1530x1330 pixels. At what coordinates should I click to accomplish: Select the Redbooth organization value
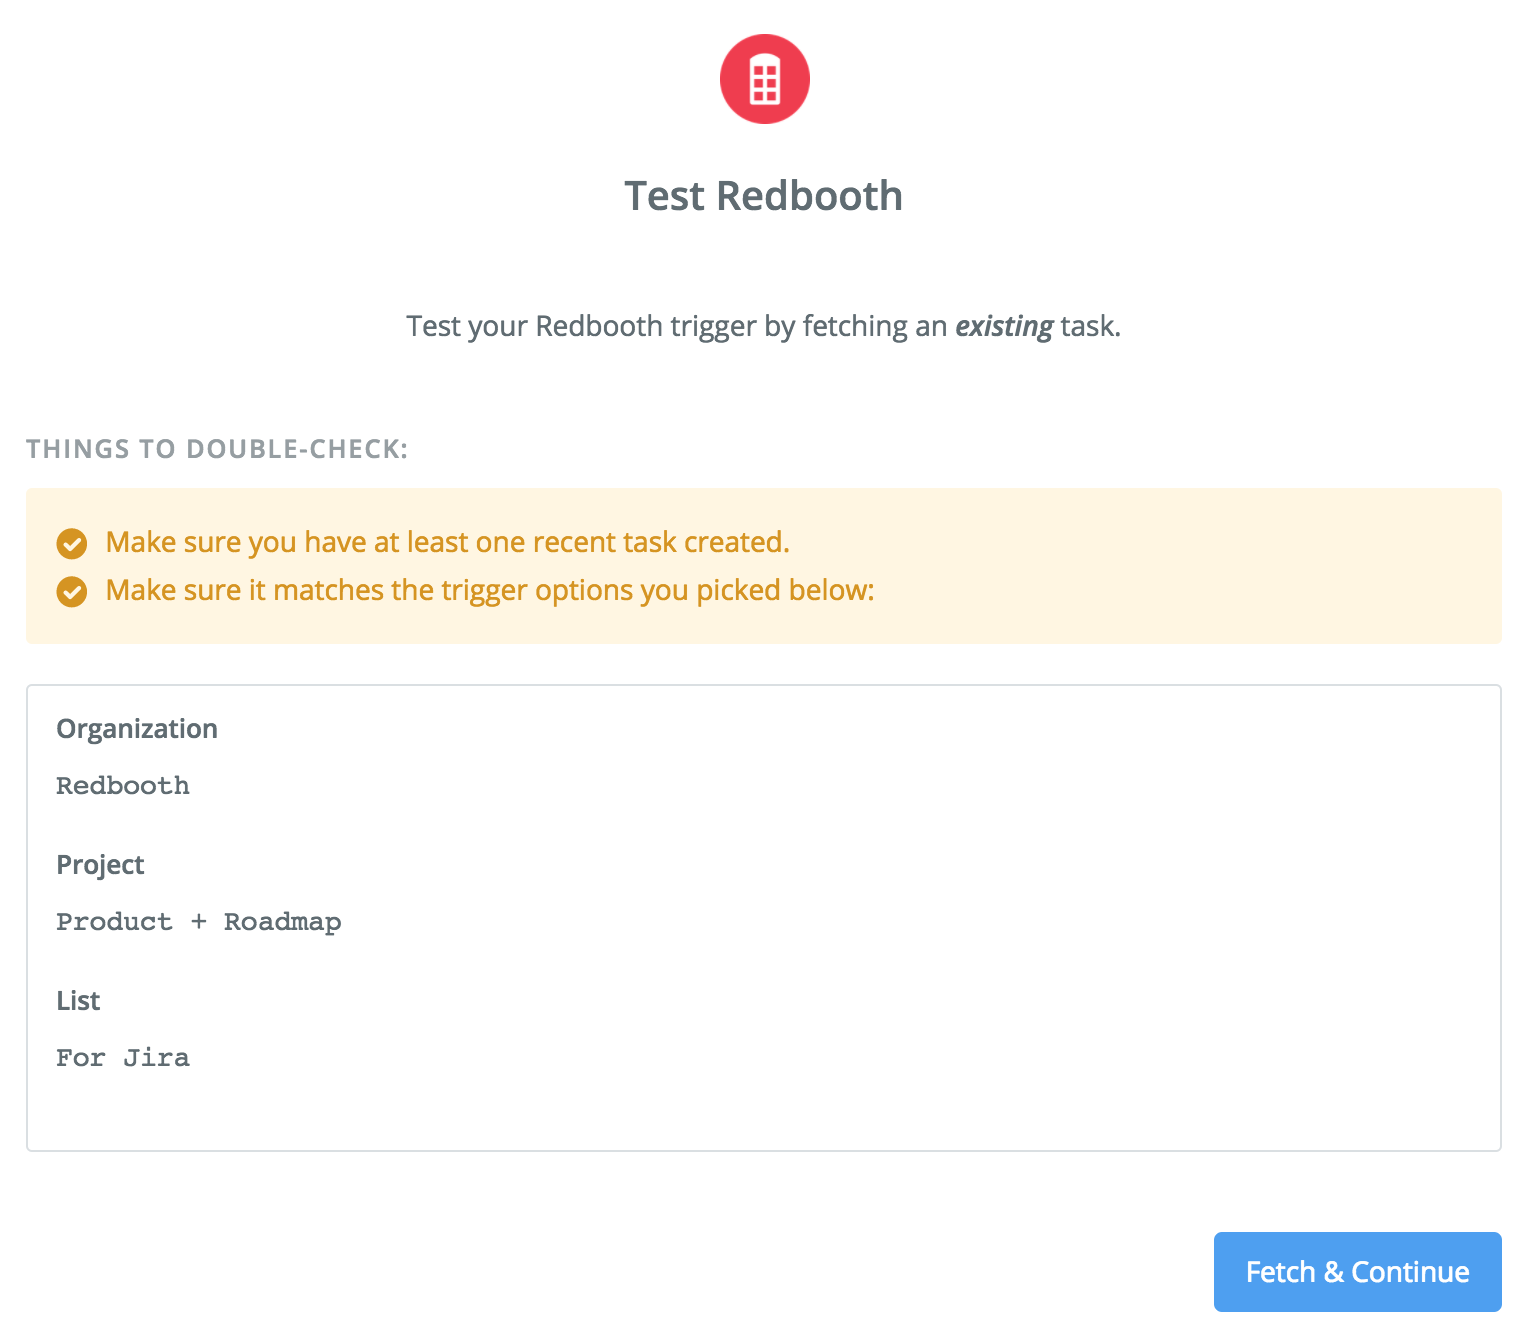(123, 786)
